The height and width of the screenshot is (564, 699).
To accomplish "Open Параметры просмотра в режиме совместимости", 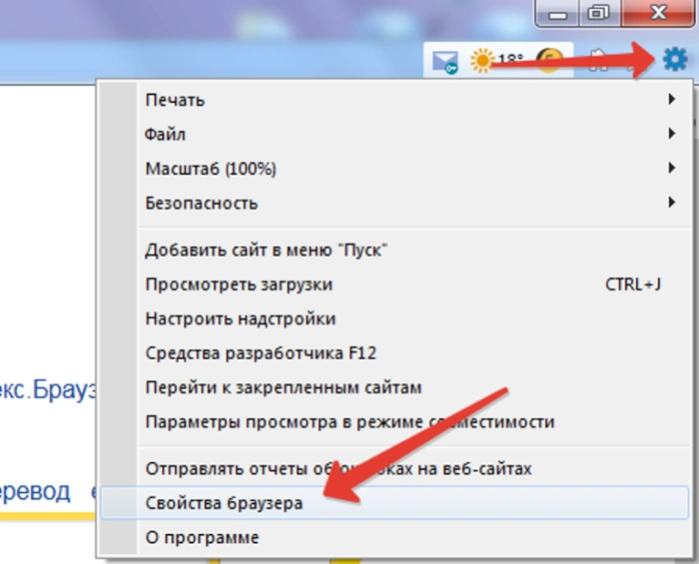I will click(x=395, y=422).
